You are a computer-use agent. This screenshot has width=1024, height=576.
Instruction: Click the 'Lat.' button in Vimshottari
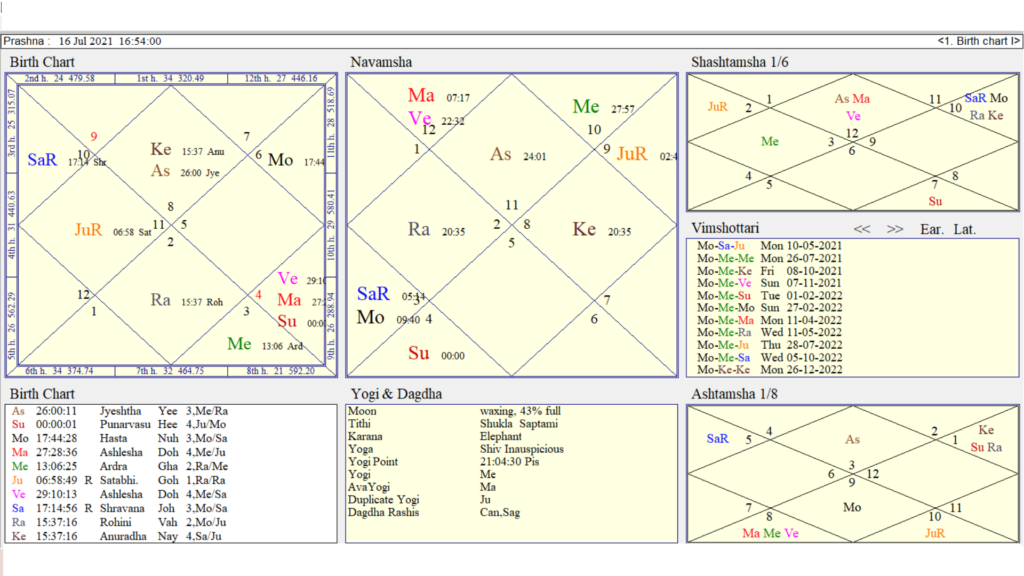coord(965,229)
